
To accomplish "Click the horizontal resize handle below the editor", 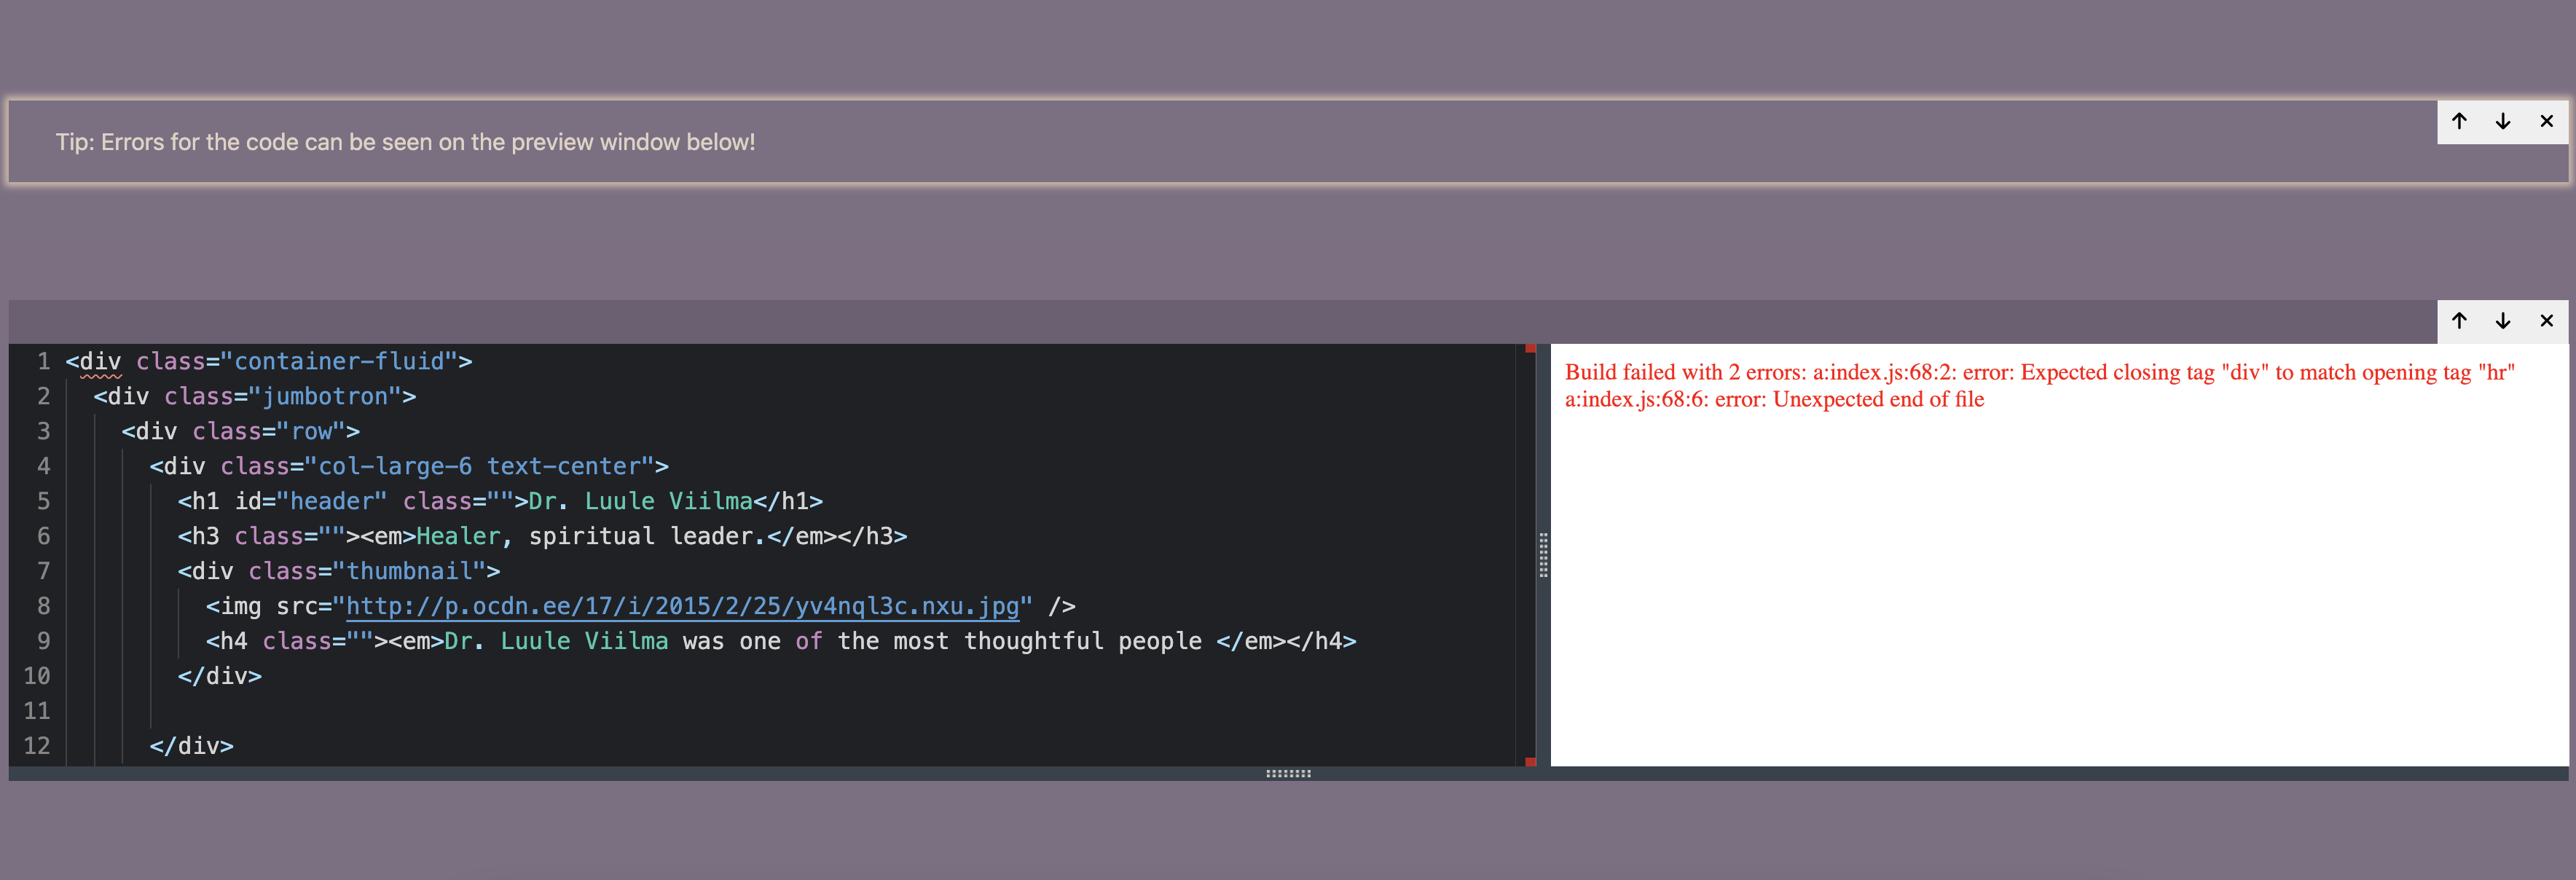I will pos(1288,773).
